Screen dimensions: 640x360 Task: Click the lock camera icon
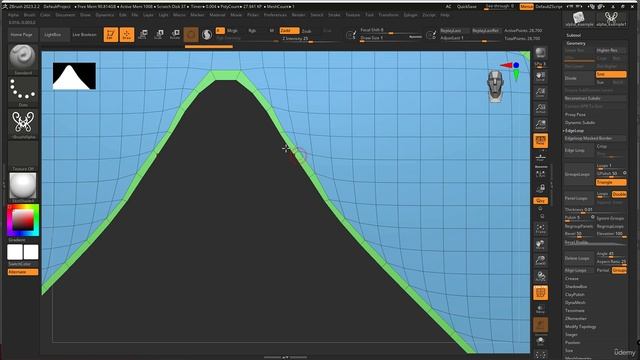(540, 189)
